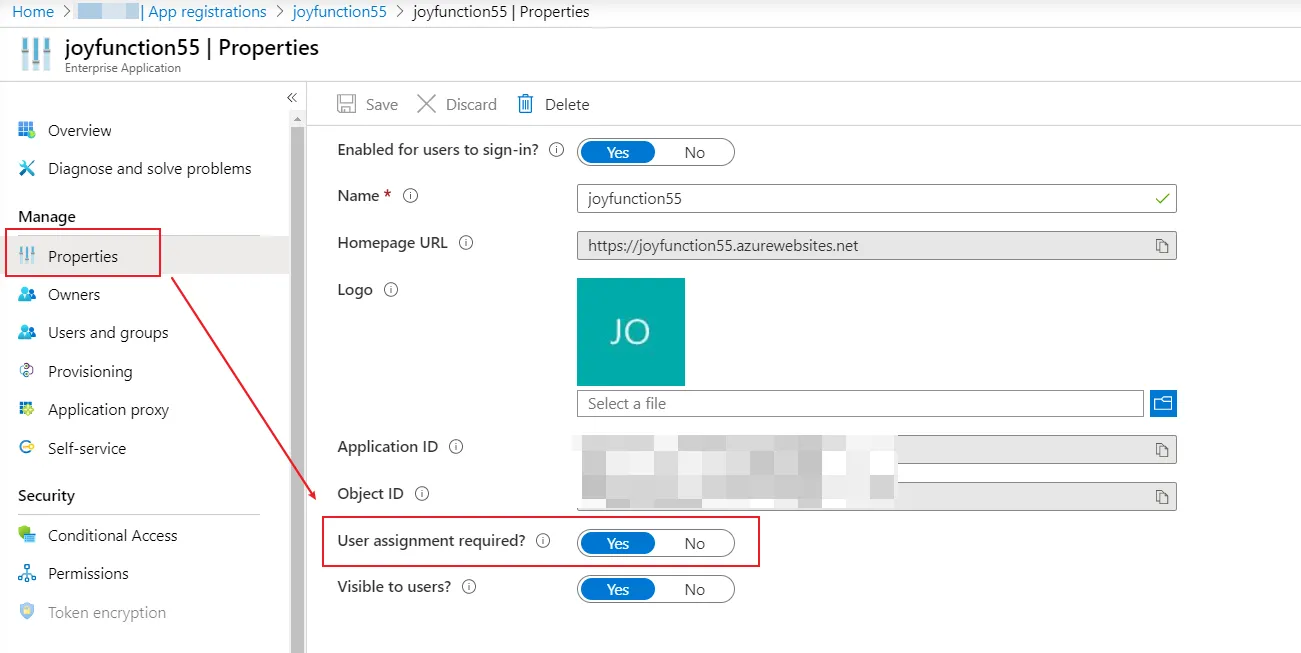Set Visible to users to Yes
This screenshot has height=653, width=1301.
[618, 589]
